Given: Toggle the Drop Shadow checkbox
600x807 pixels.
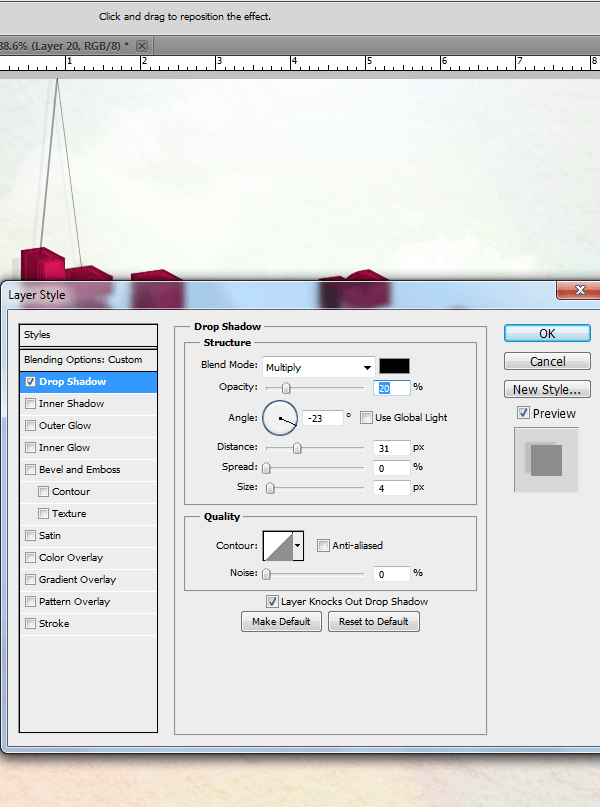Looking at the screenshot, I should point(30,381).
